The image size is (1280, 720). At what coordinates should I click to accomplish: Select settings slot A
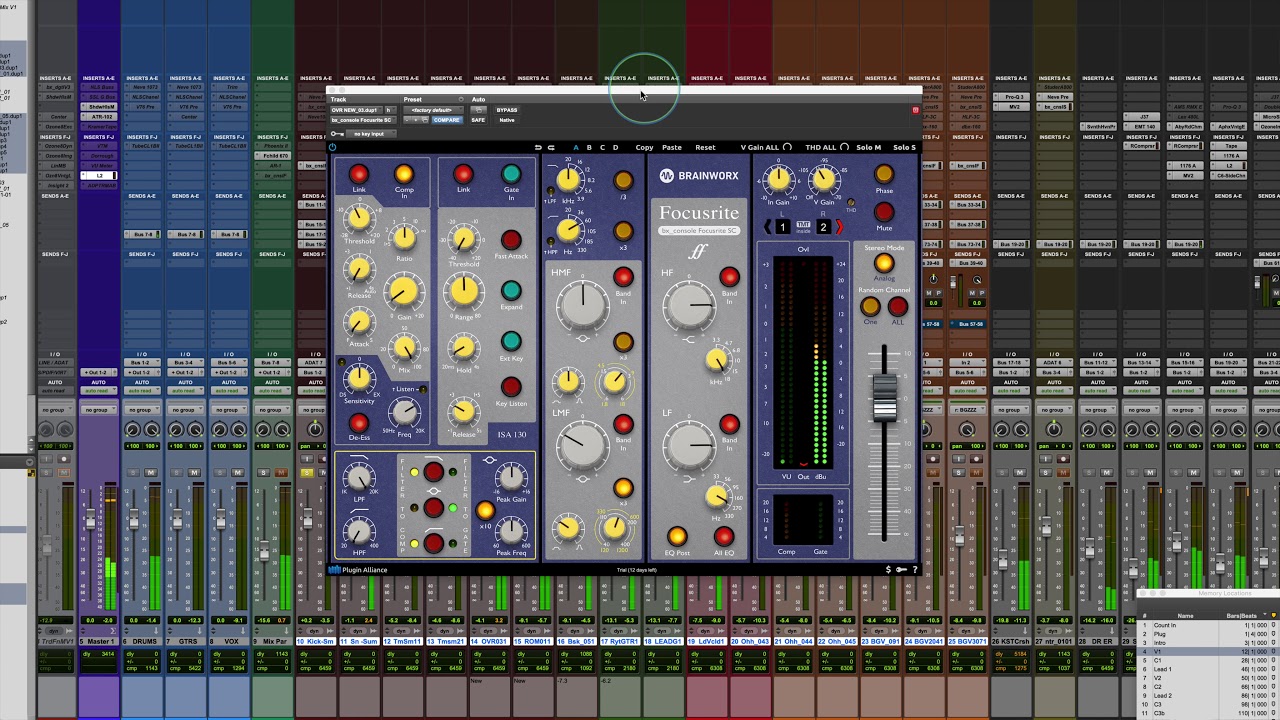[x=576, y=148]
